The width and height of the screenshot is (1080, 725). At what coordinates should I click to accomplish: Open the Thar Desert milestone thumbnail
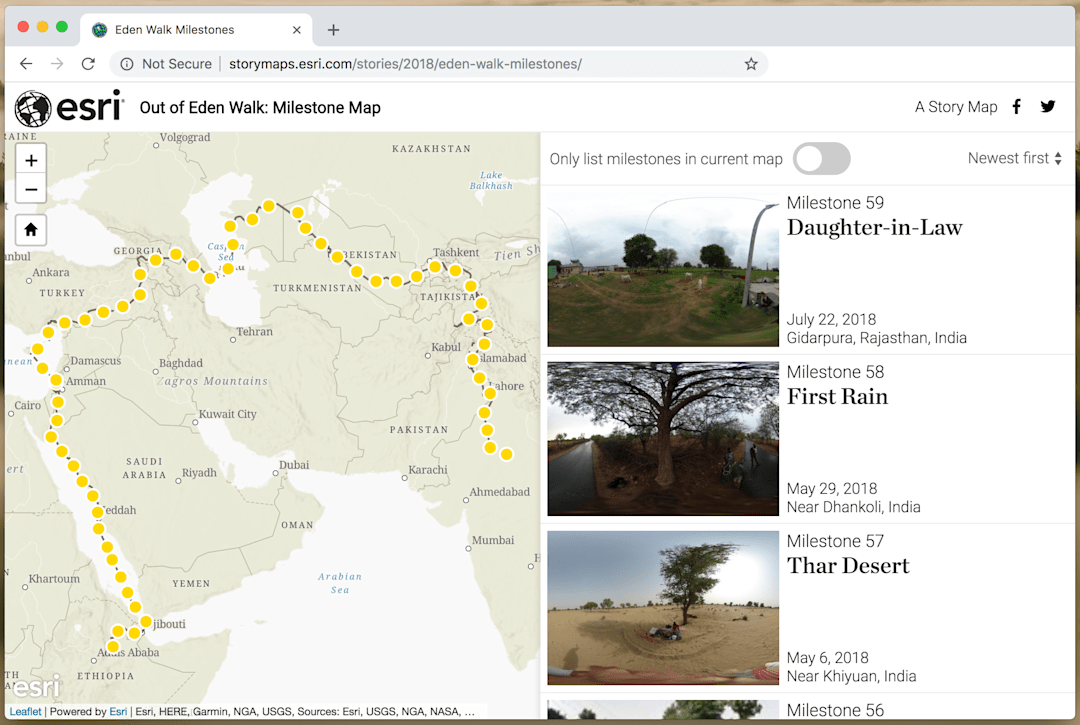pos(662,607)
